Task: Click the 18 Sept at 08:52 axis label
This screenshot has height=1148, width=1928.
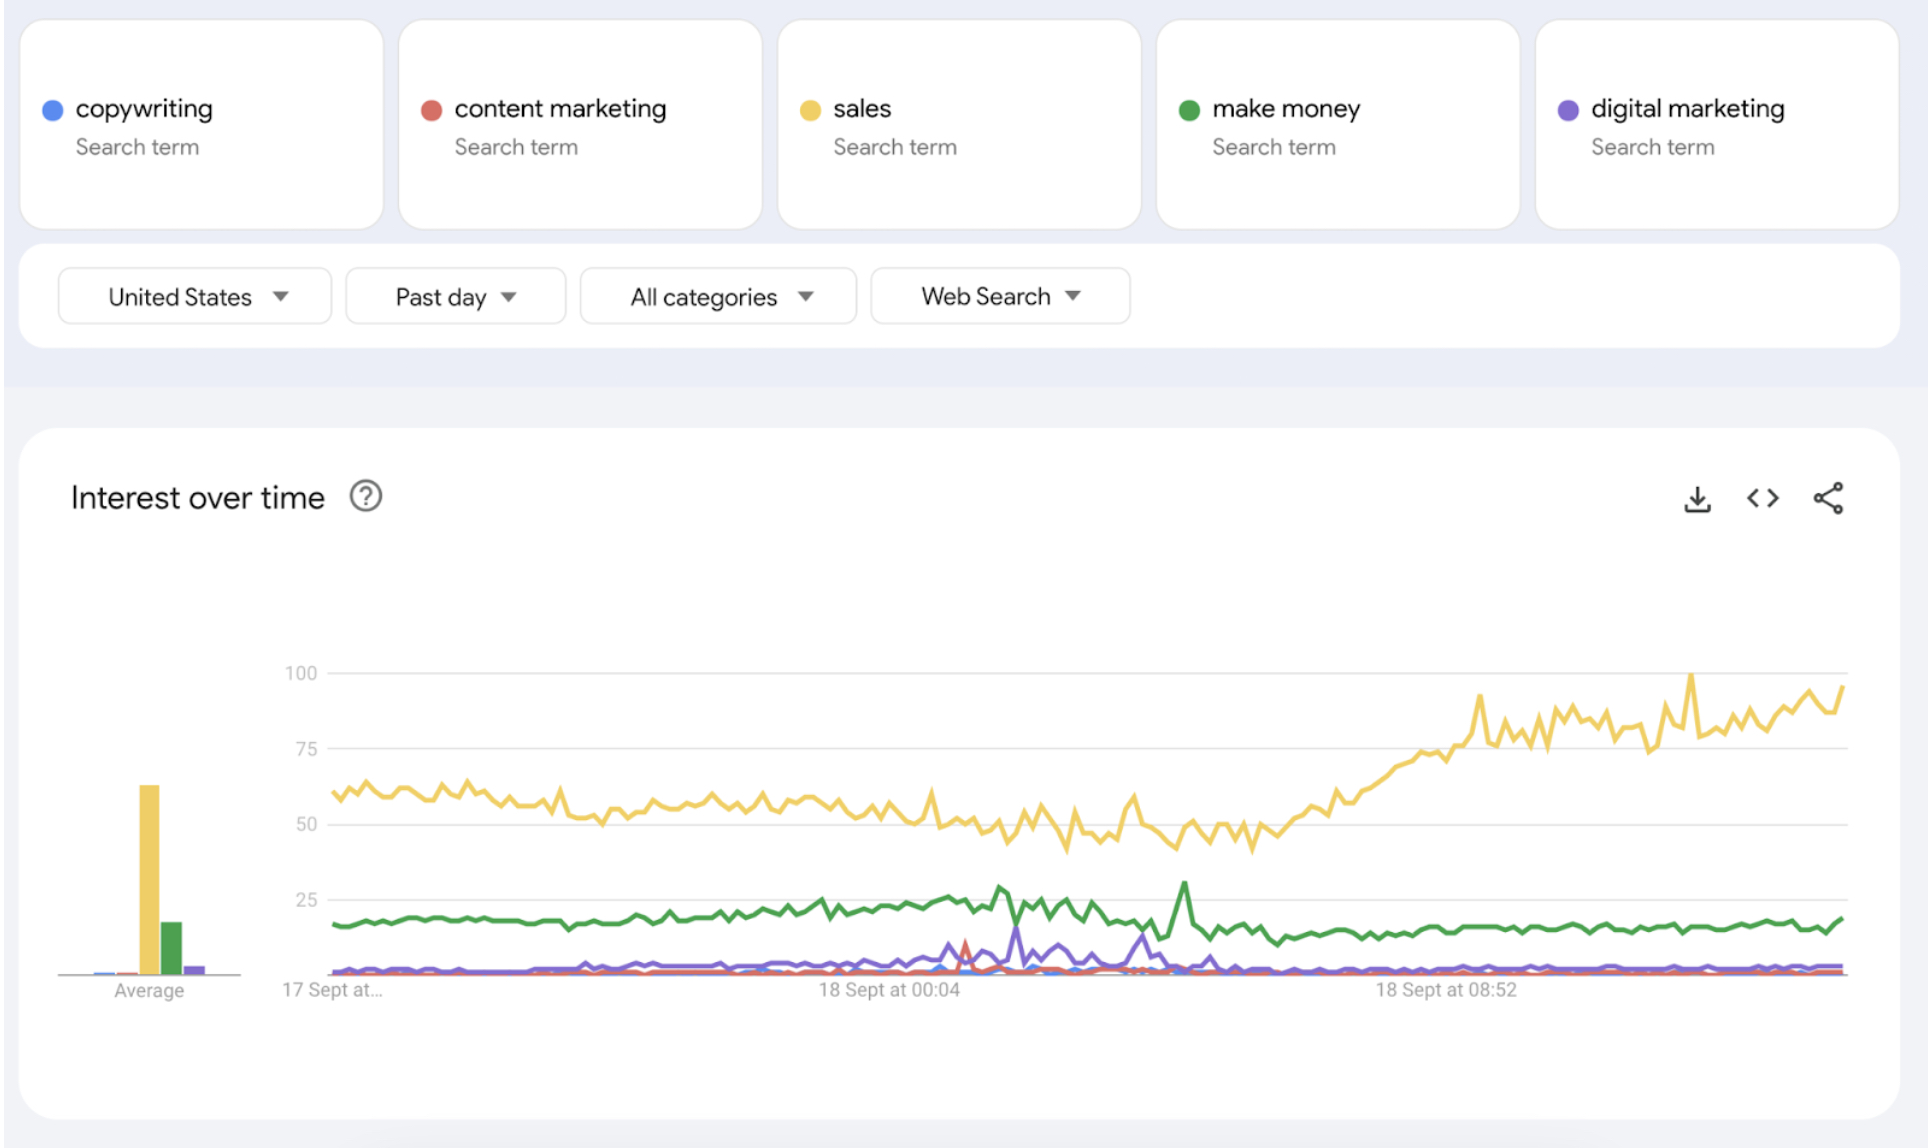Action: pos(1446,990)
